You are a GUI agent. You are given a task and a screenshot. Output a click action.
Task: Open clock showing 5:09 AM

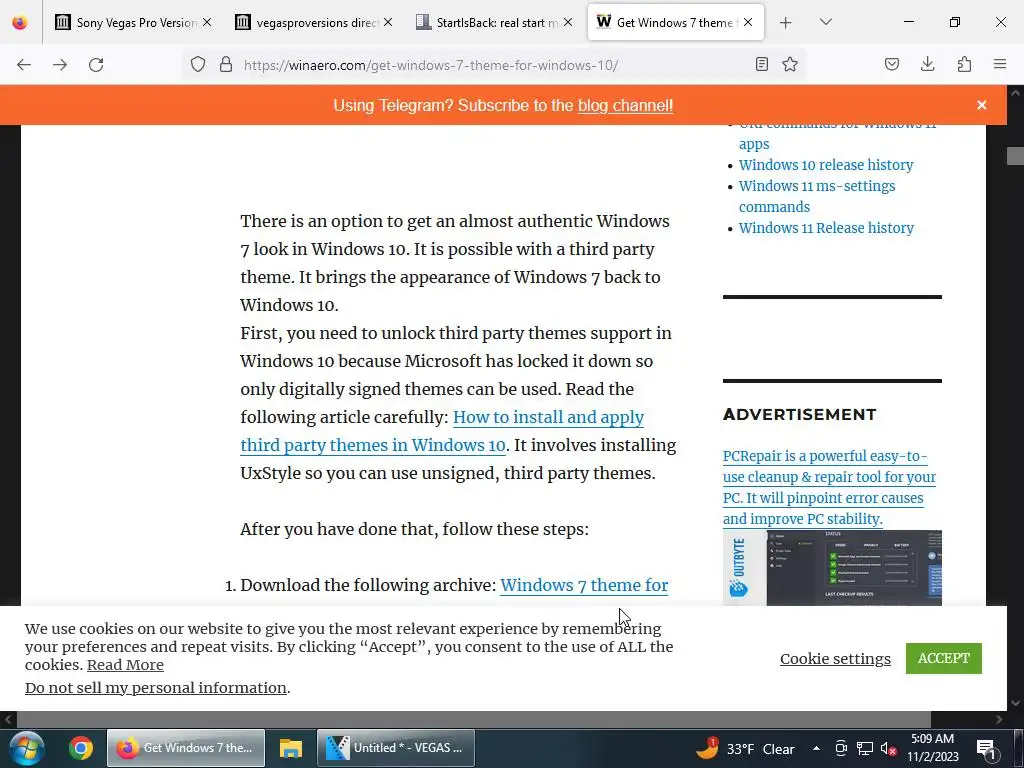point(933,748)
